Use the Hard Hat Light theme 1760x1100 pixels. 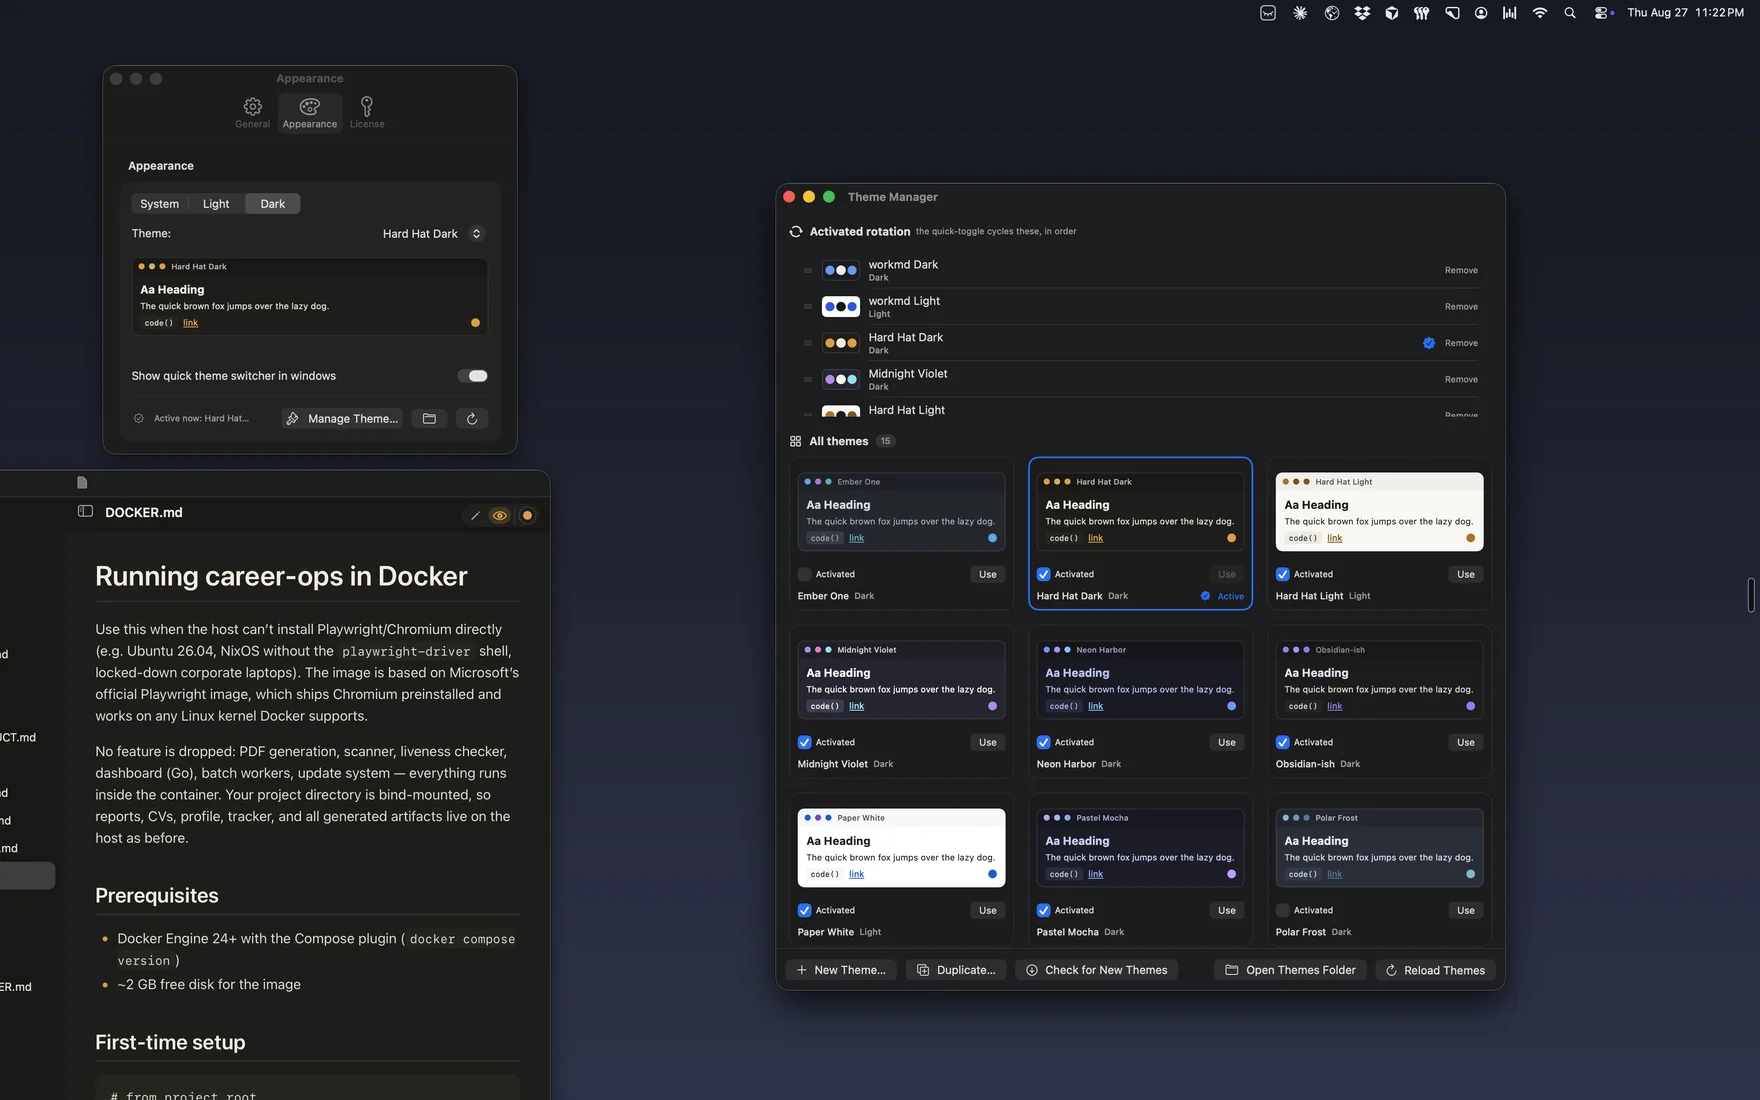point(1466,574)
